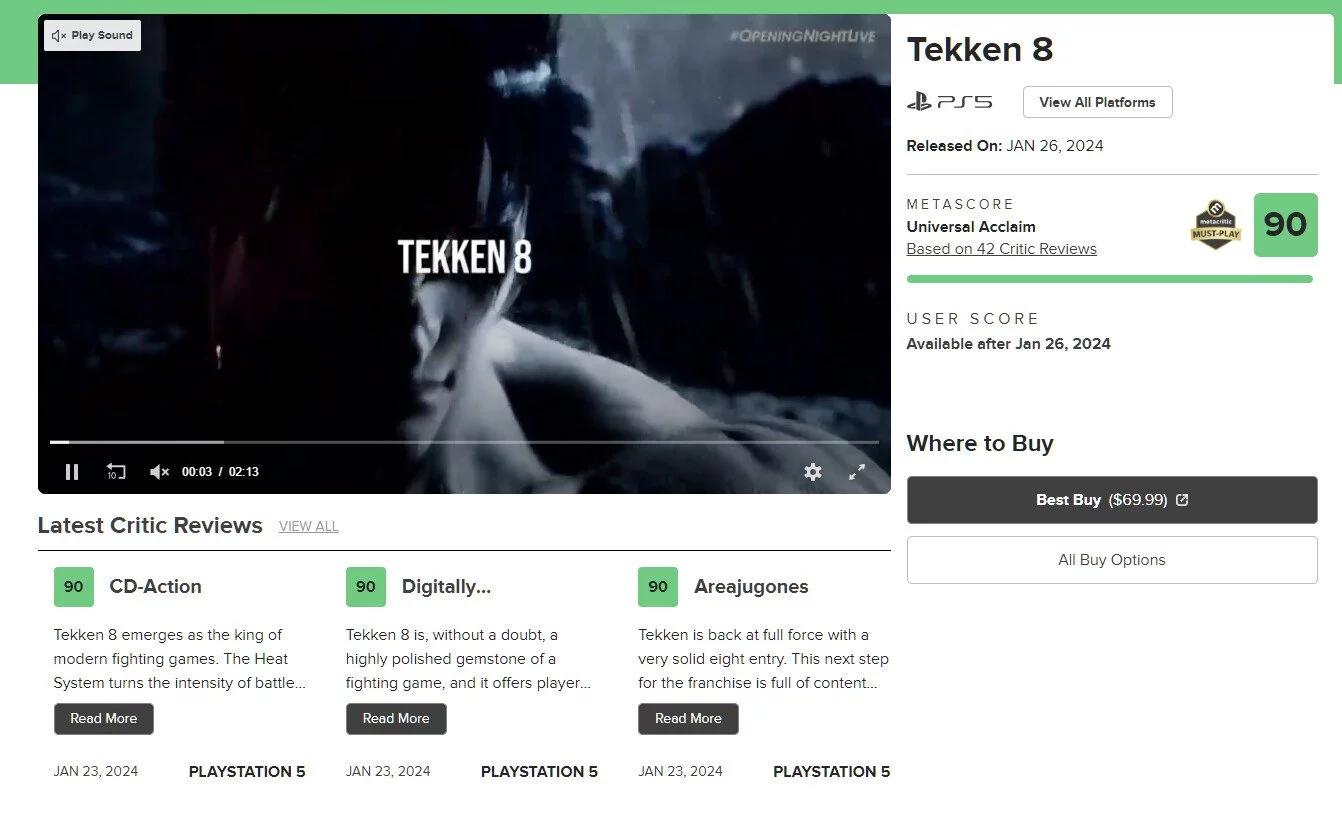Viewport: 1342px width, 819px height.
Task: Open the View All Platforms list
Action: click(x=1097, y=102)
